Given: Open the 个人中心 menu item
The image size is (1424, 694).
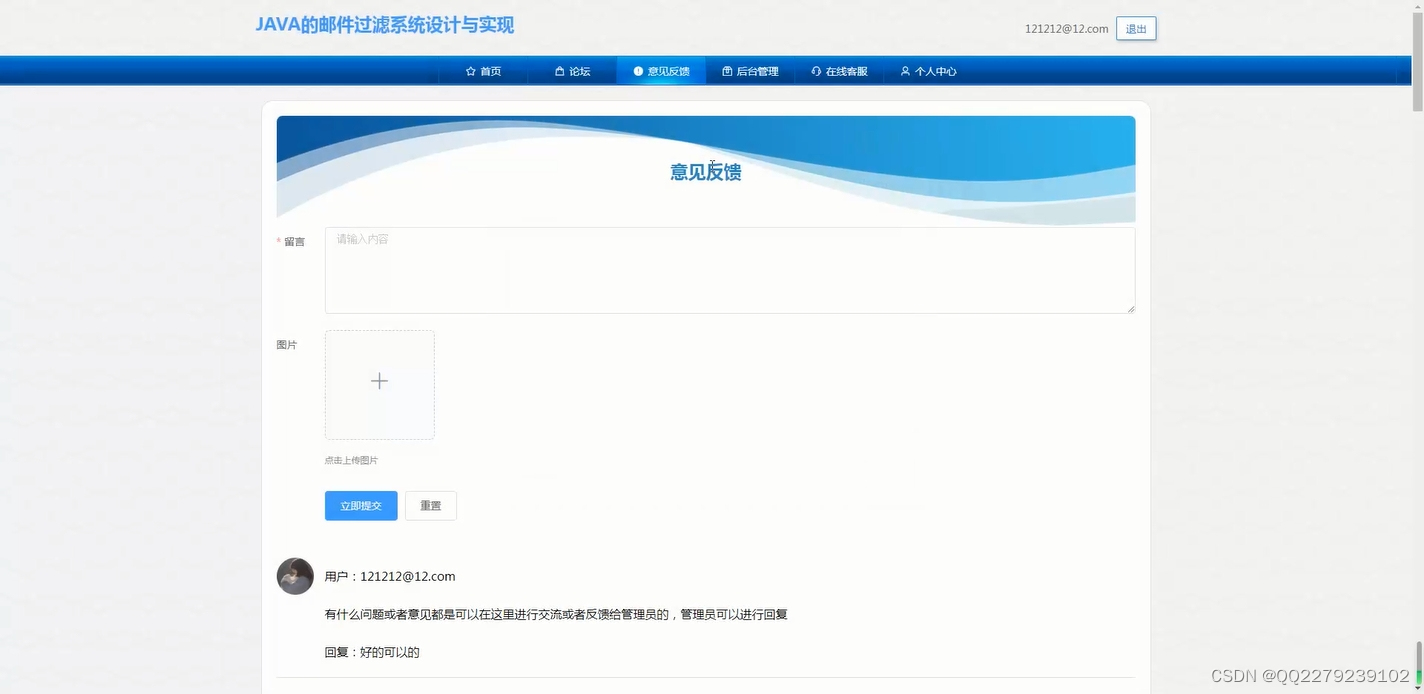Looking at the screenshot, I should coord(928,70).
